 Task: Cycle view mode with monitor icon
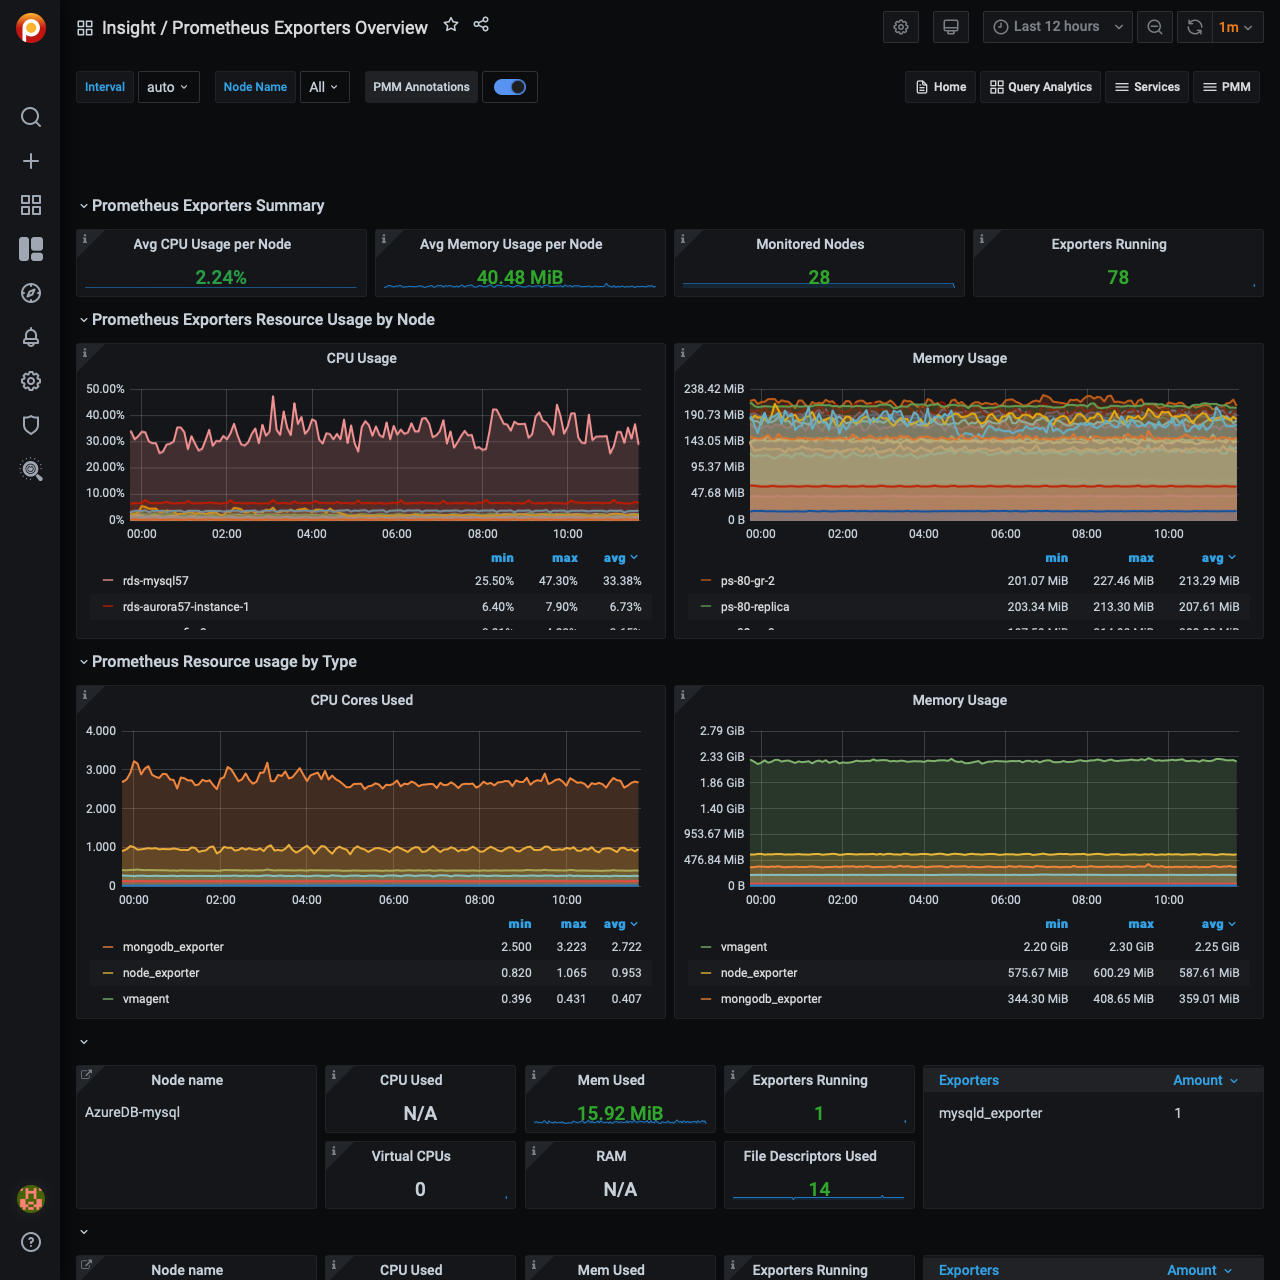tap(951, 27)
